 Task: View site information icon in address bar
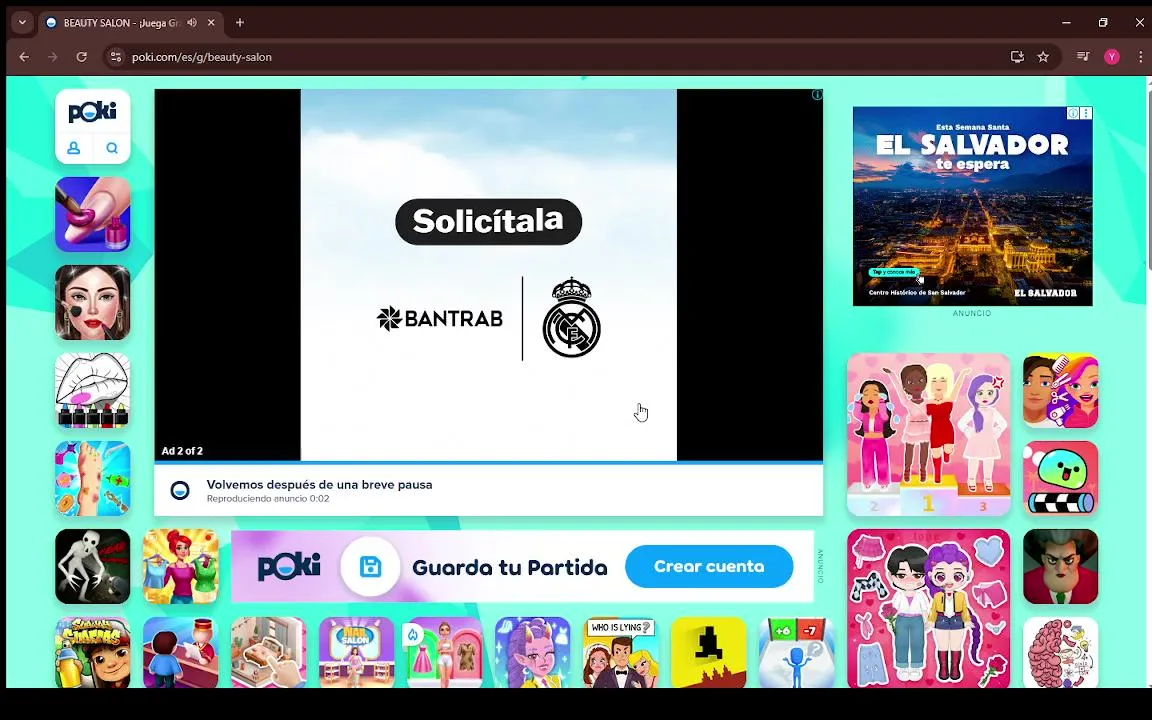point(115,57)
